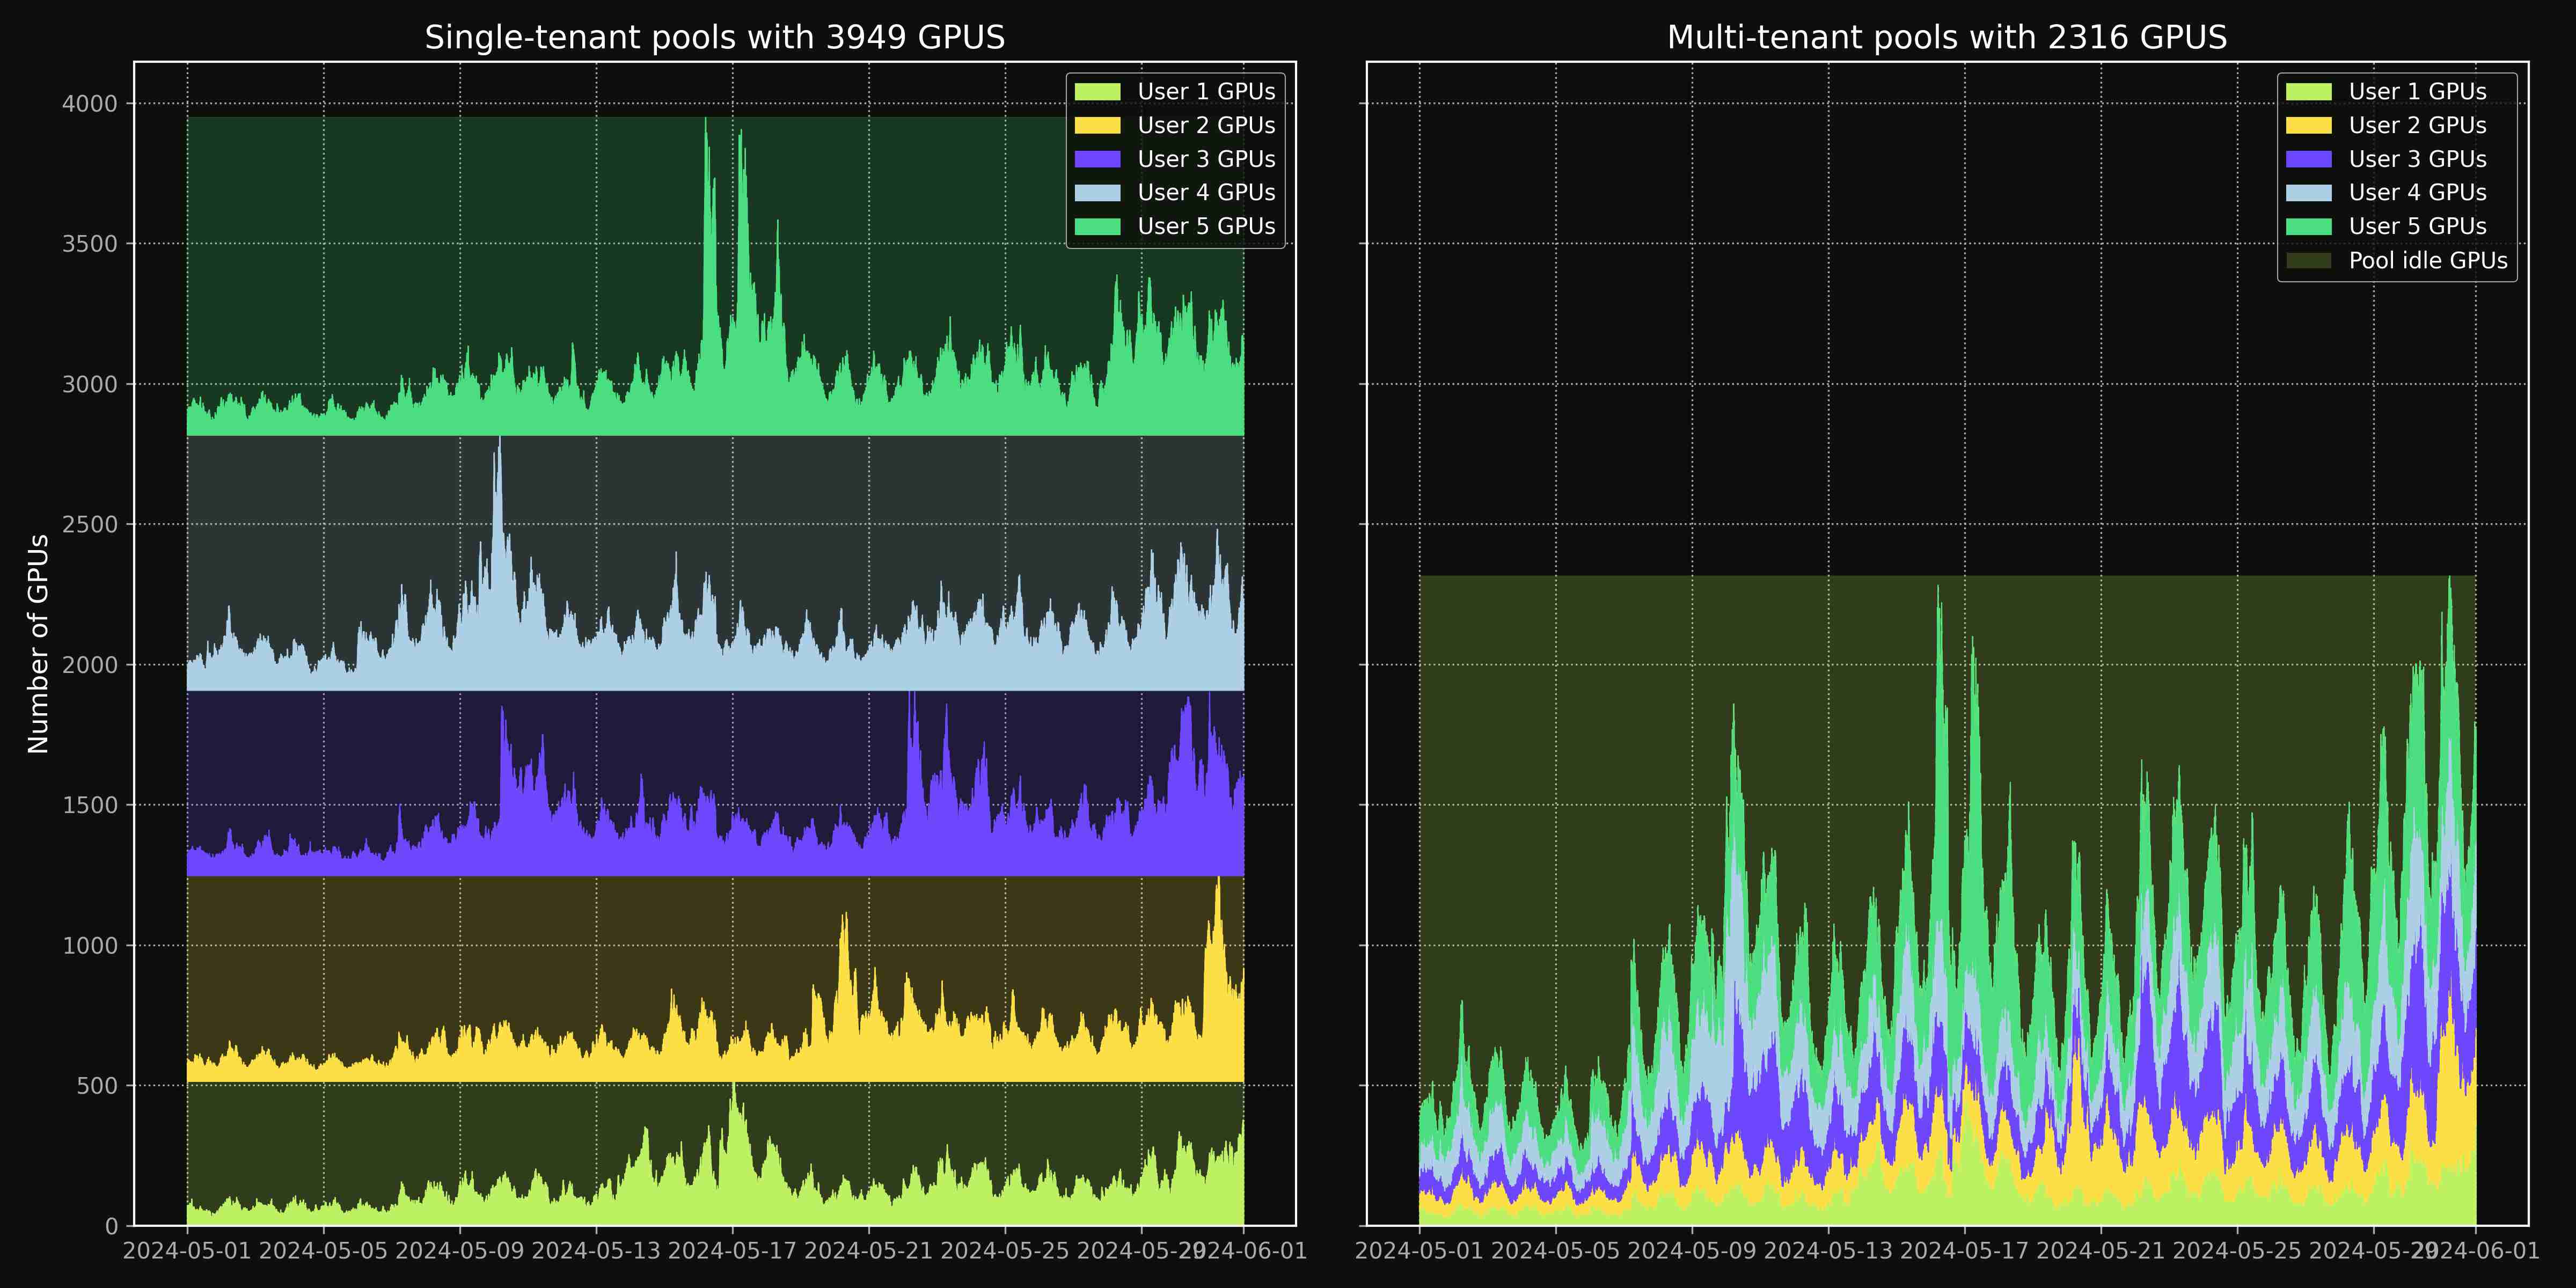Click 2024-05-13 on left chart x-axis
This screenshot has width=2576, height=1288.
[x=596, y=1251]
